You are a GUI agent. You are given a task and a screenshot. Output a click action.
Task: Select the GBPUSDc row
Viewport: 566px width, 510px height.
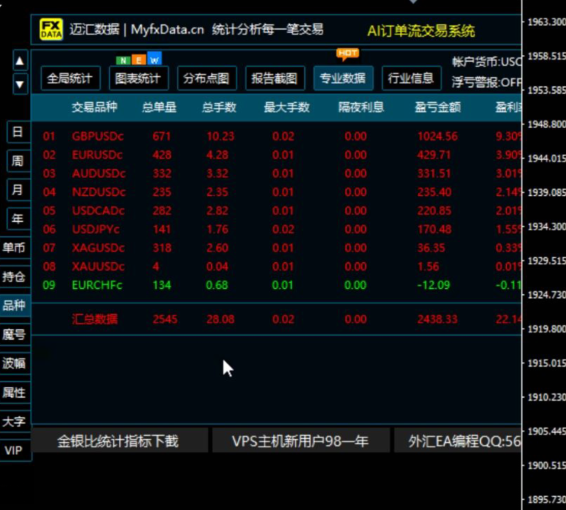click(277, 136)
